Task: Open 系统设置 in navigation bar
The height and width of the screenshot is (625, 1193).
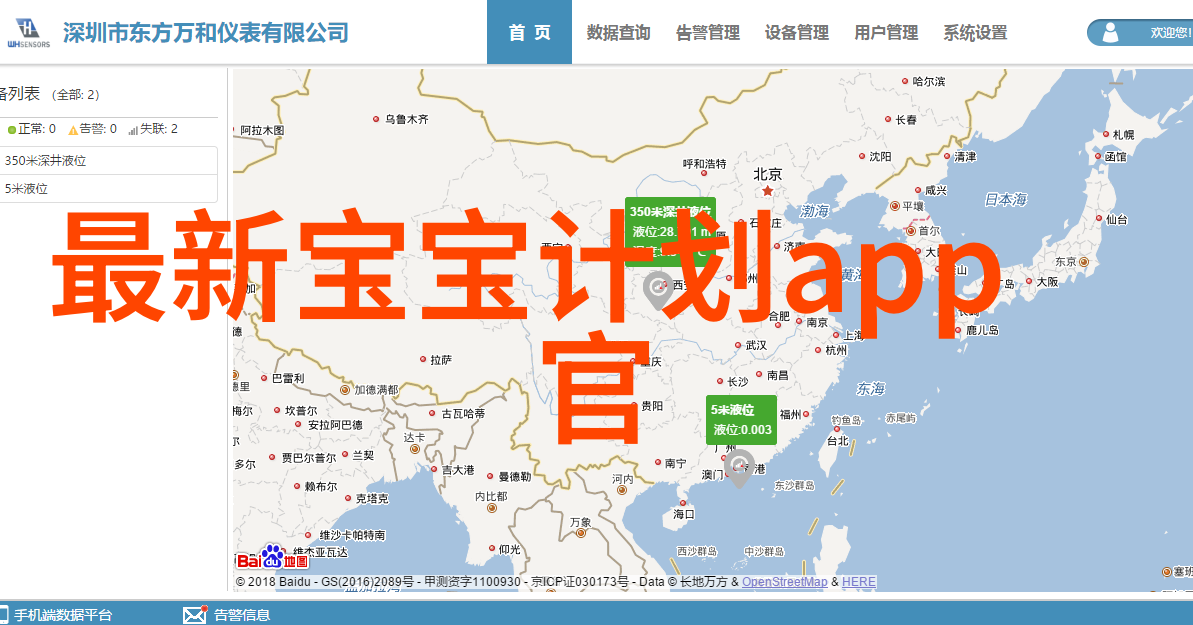Action: point(975,33)
